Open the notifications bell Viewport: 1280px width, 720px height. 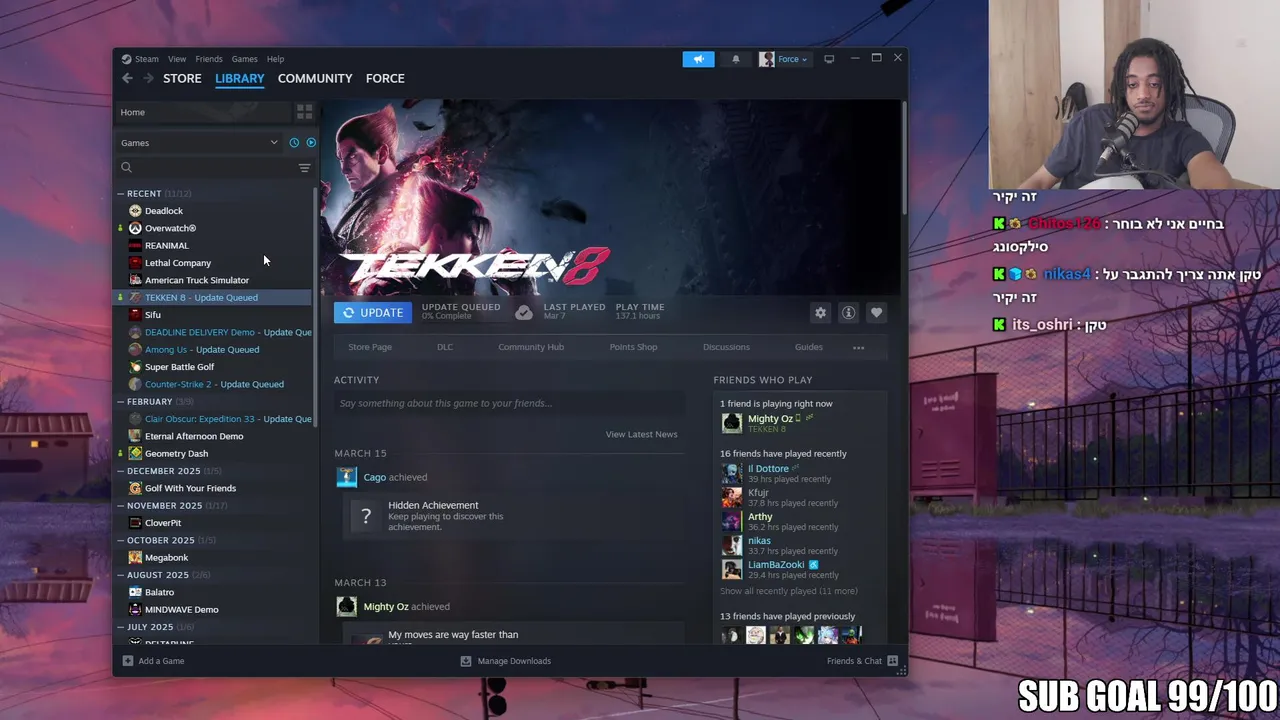tap(736, 59)
